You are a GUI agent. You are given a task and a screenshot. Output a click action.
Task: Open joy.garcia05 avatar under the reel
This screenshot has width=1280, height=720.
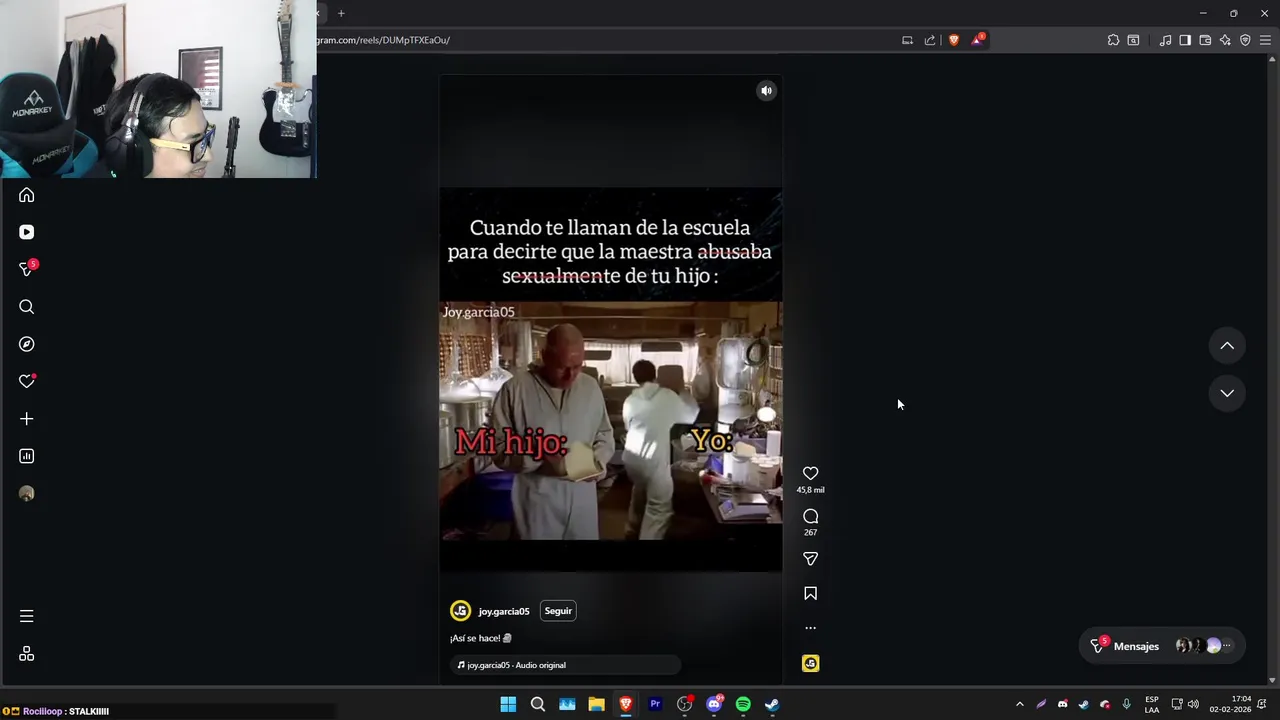point(461,611)
